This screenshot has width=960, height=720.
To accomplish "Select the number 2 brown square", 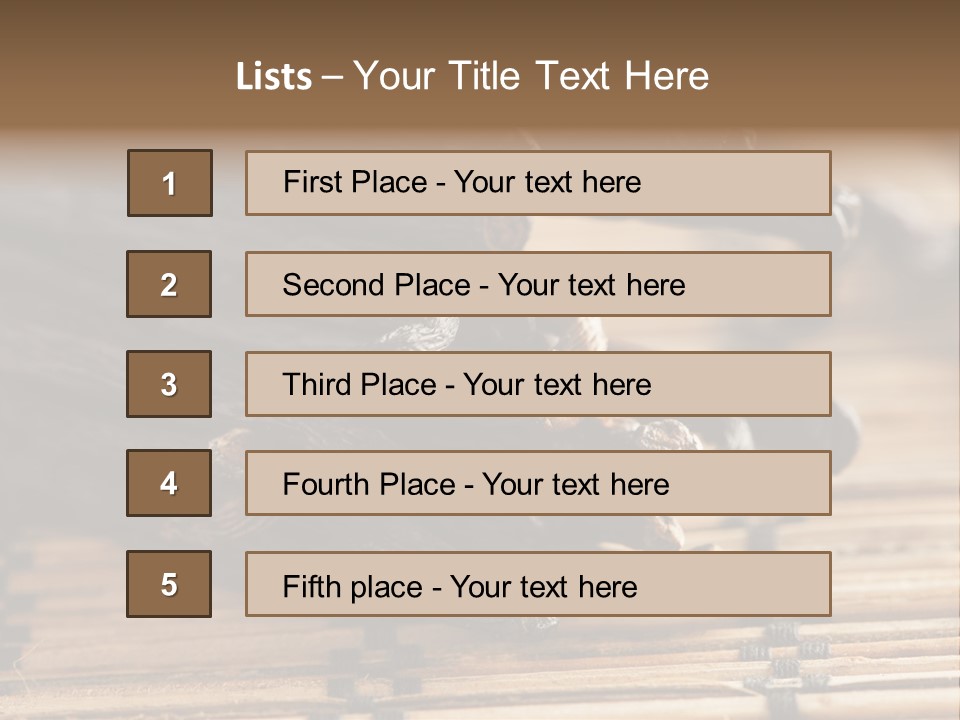I will coord(169,284).
